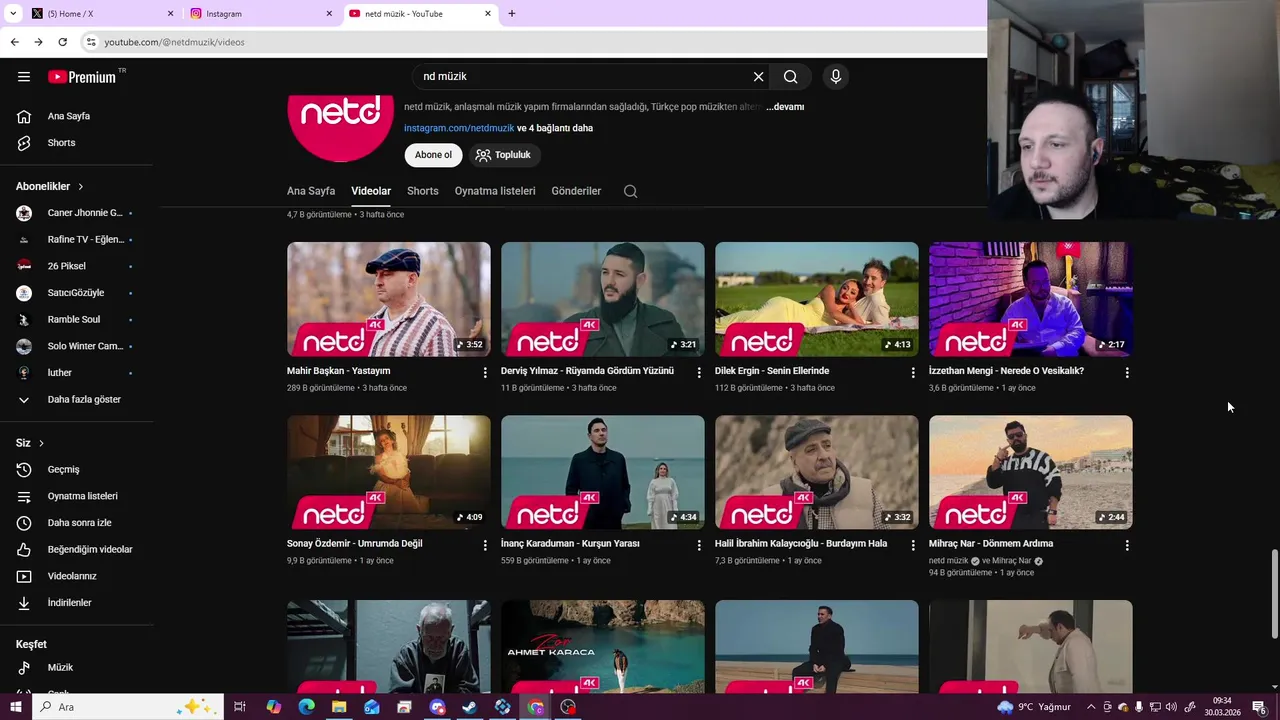Open the taskbar weather widget 9°C Yağmur
The image size is (1280, 720).
pyautogui.click(x=1034, y=707)
